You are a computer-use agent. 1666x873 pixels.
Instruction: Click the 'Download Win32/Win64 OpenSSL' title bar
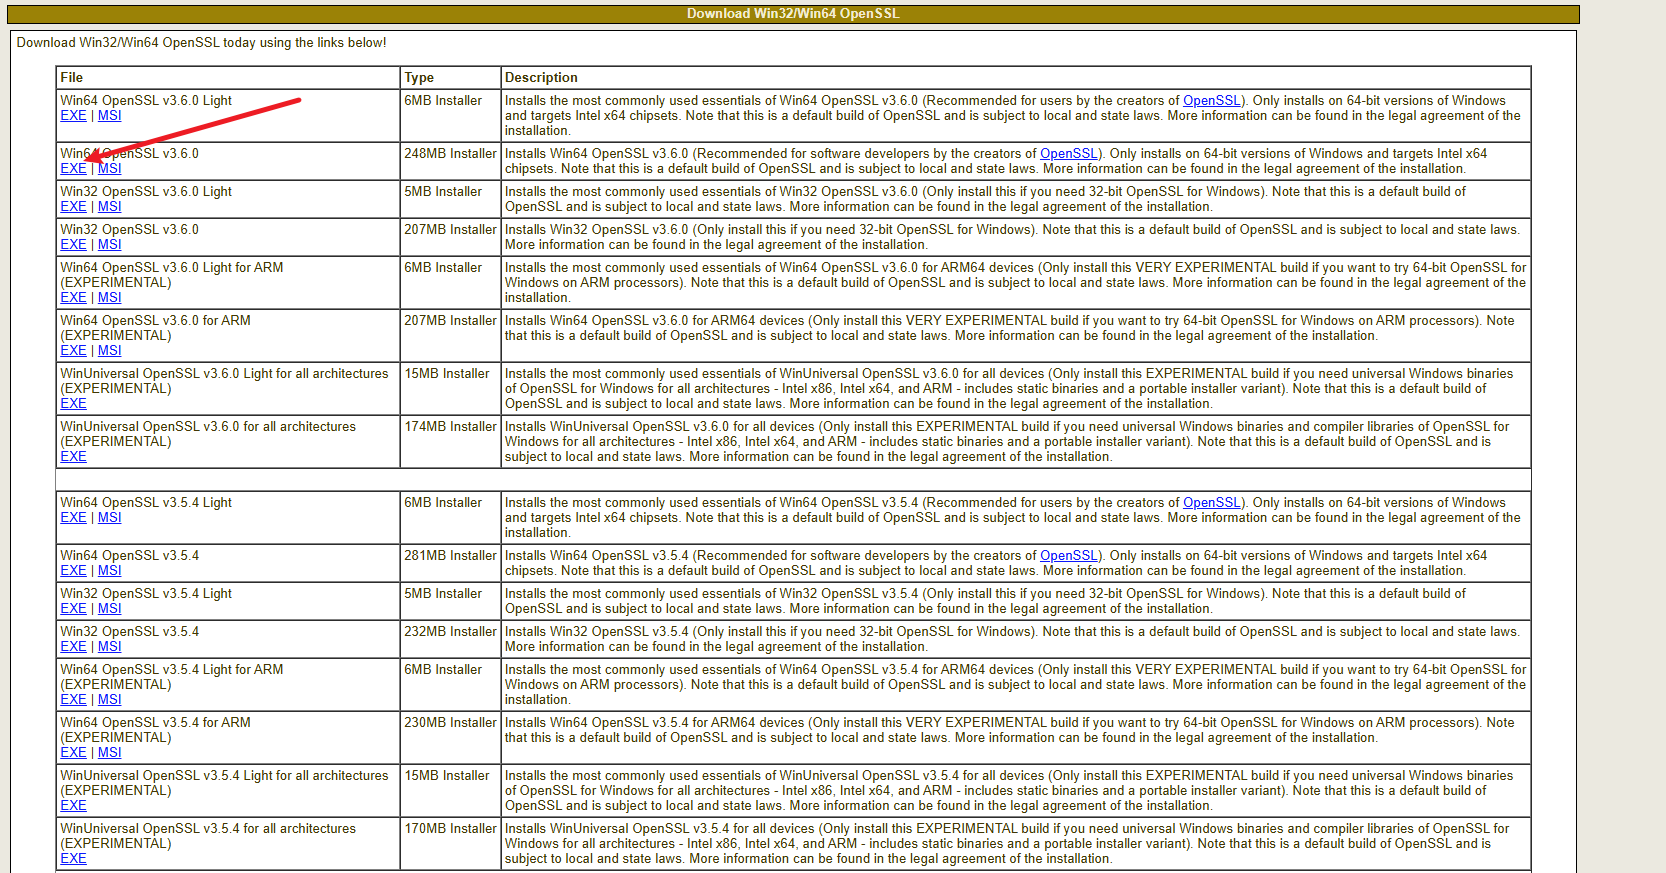click(793, 14)
